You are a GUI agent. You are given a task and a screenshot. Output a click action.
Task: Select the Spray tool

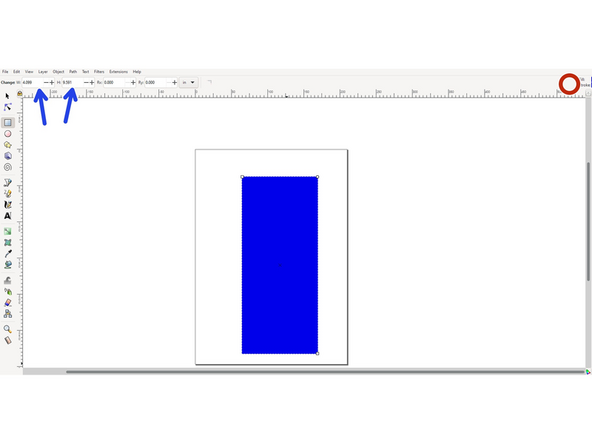click(8, 291)
